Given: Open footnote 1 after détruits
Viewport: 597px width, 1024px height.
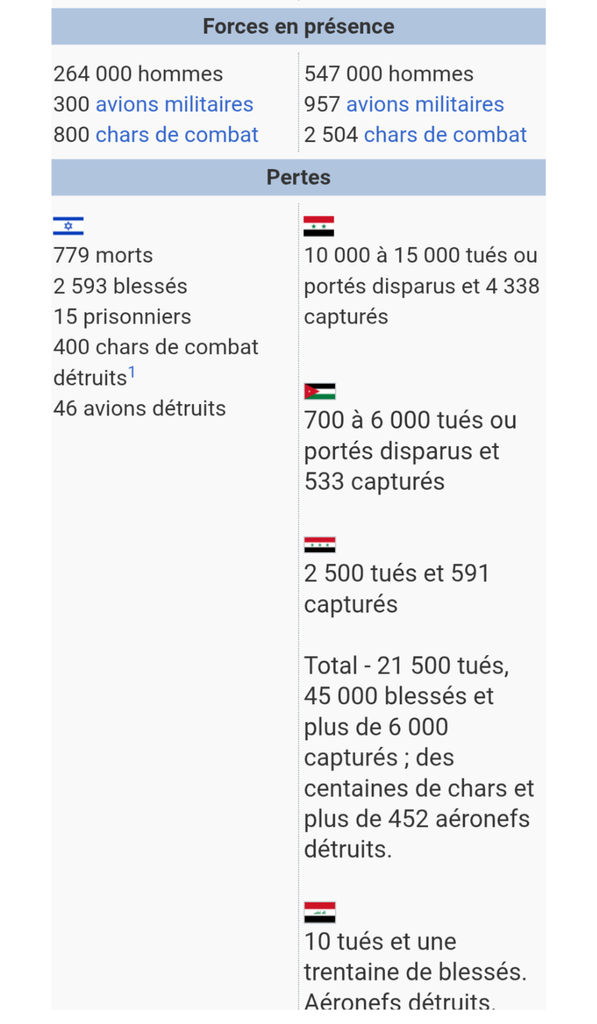Looking at the screenshot, I should [x=132, y=372].
